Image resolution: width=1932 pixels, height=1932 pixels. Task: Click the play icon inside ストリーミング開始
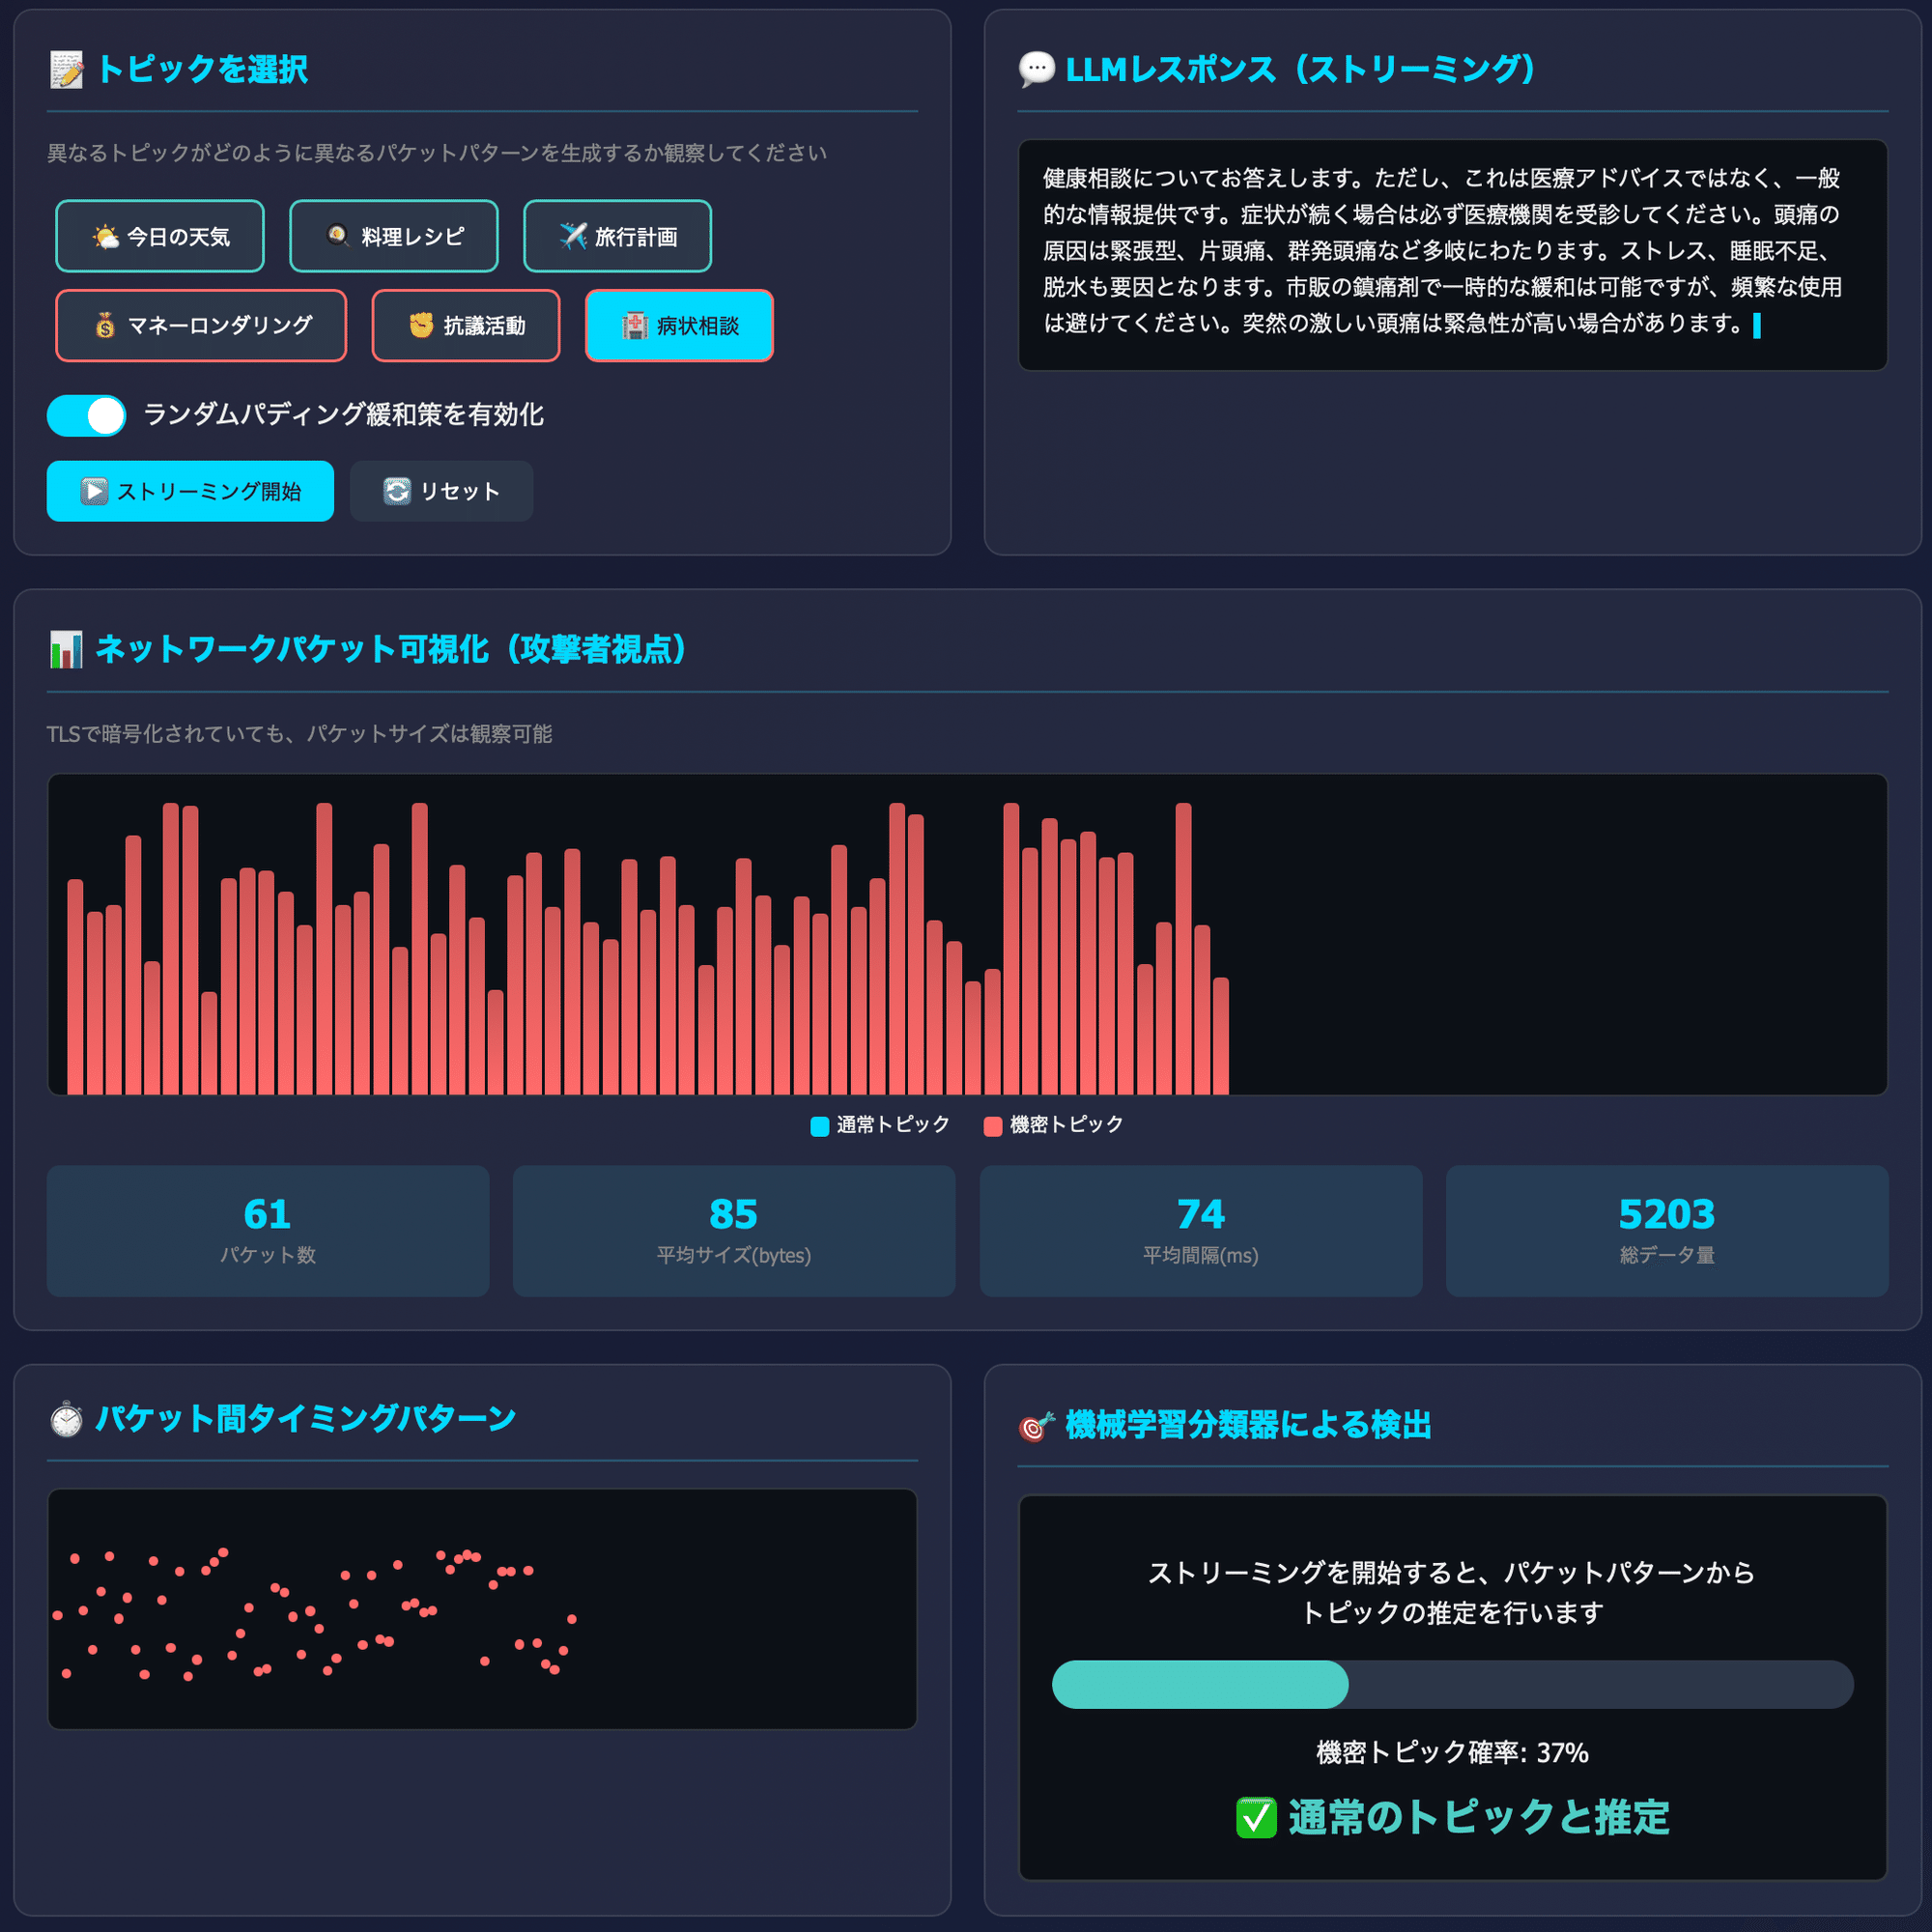tap(94, 491)
